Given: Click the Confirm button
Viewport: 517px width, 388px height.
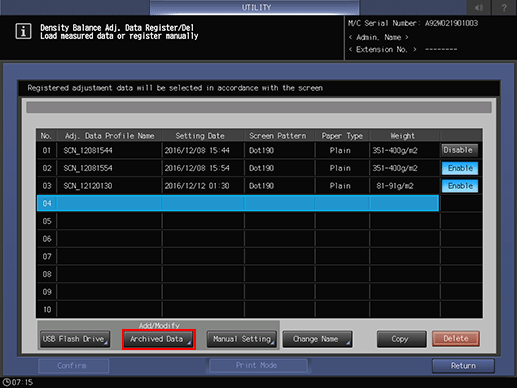Looking at the screenshot, I should [73, 366].
